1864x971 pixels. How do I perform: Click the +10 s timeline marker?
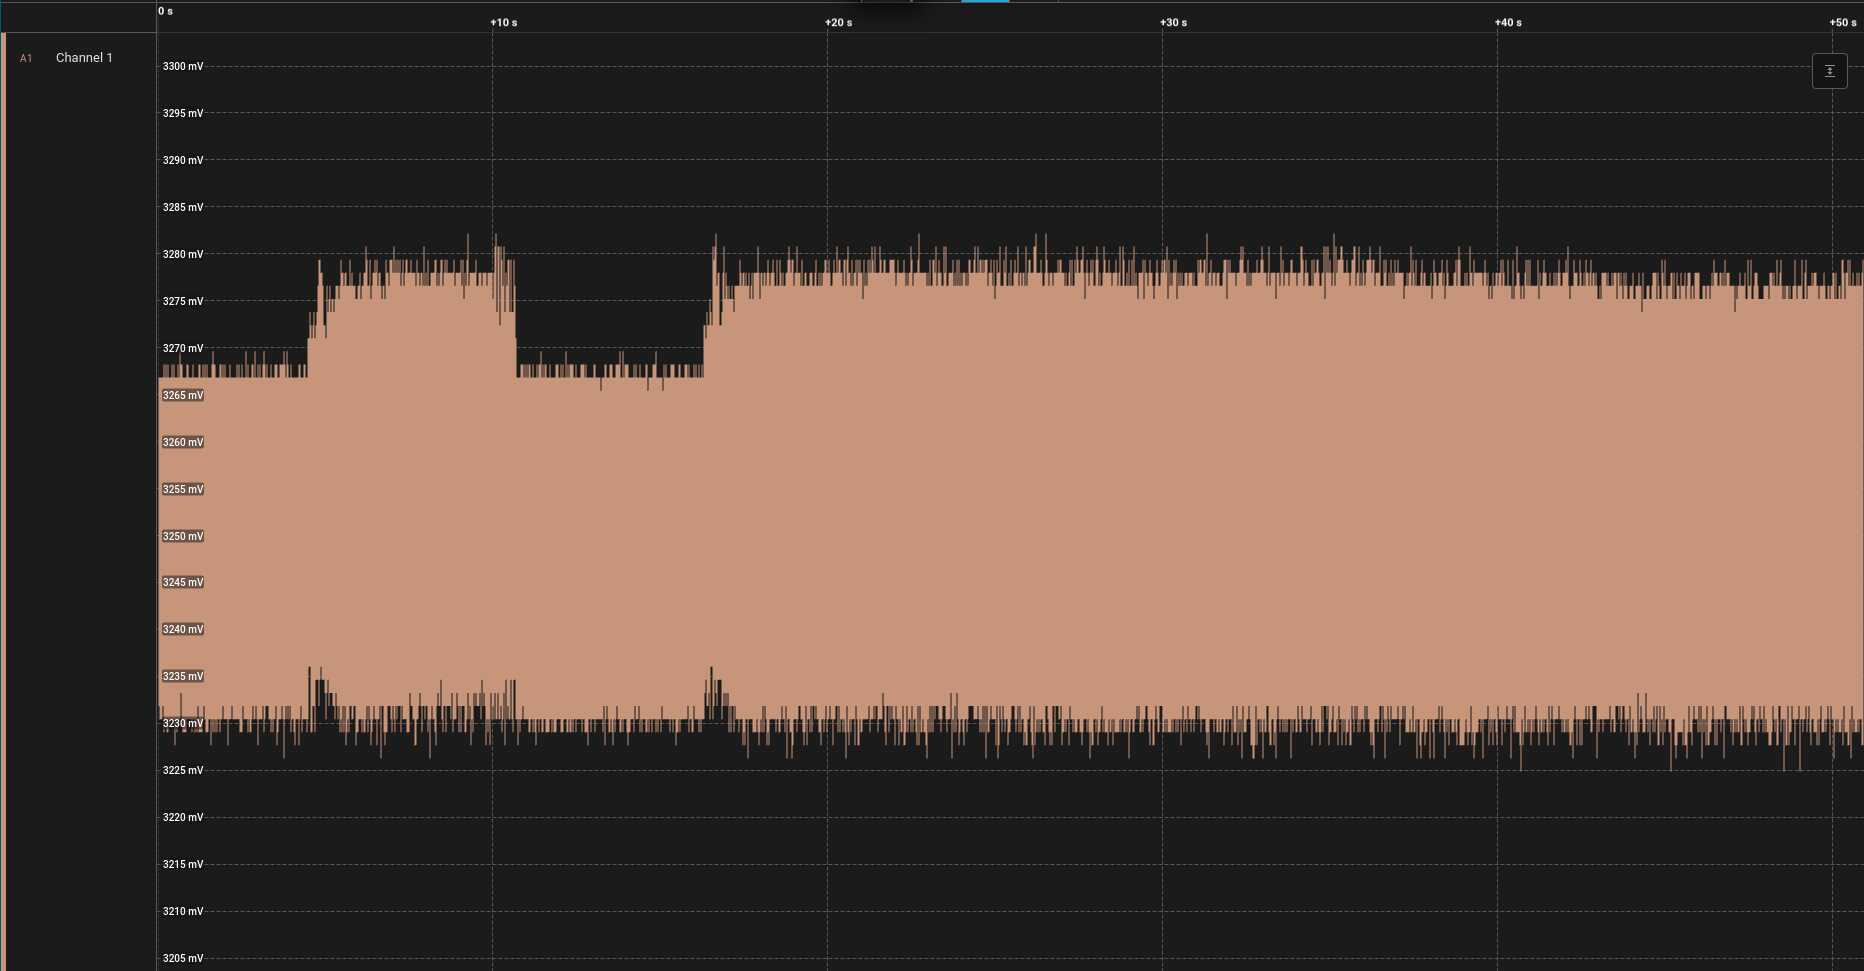click(x=504, y=22)
